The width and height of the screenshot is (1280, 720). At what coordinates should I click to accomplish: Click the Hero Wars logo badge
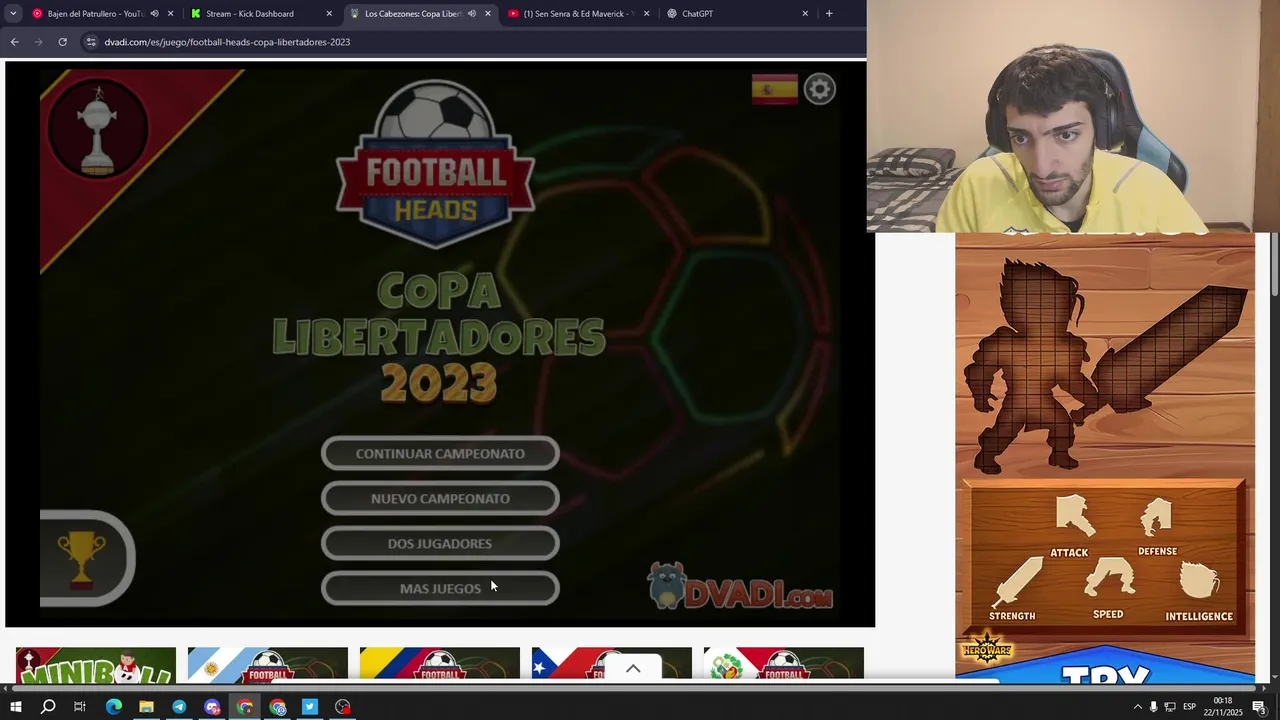[987, 648]
